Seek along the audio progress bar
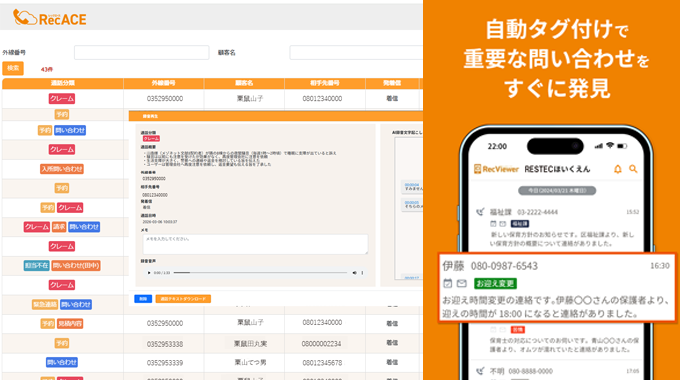 click(x=261, y=273)
